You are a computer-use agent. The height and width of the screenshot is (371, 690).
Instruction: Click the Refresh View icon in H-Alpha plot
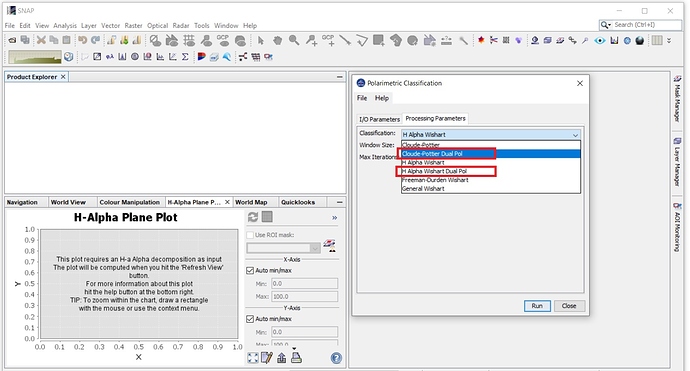pyautogui.click(x=253, y=217)
